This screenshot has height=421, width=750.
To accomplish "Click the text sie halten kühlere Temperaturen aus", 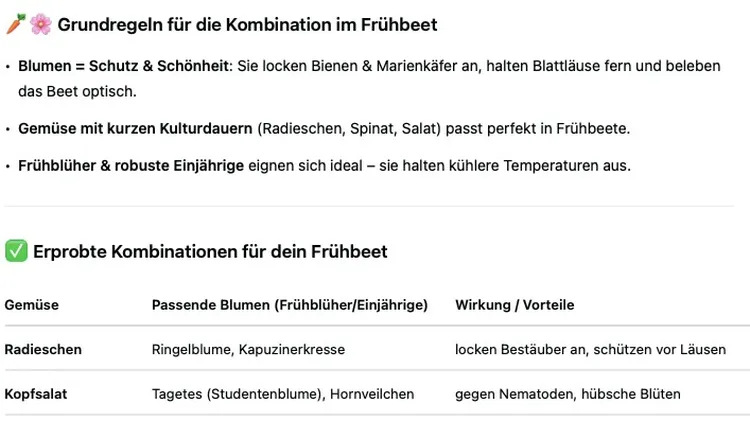I will tap(505, 166).
